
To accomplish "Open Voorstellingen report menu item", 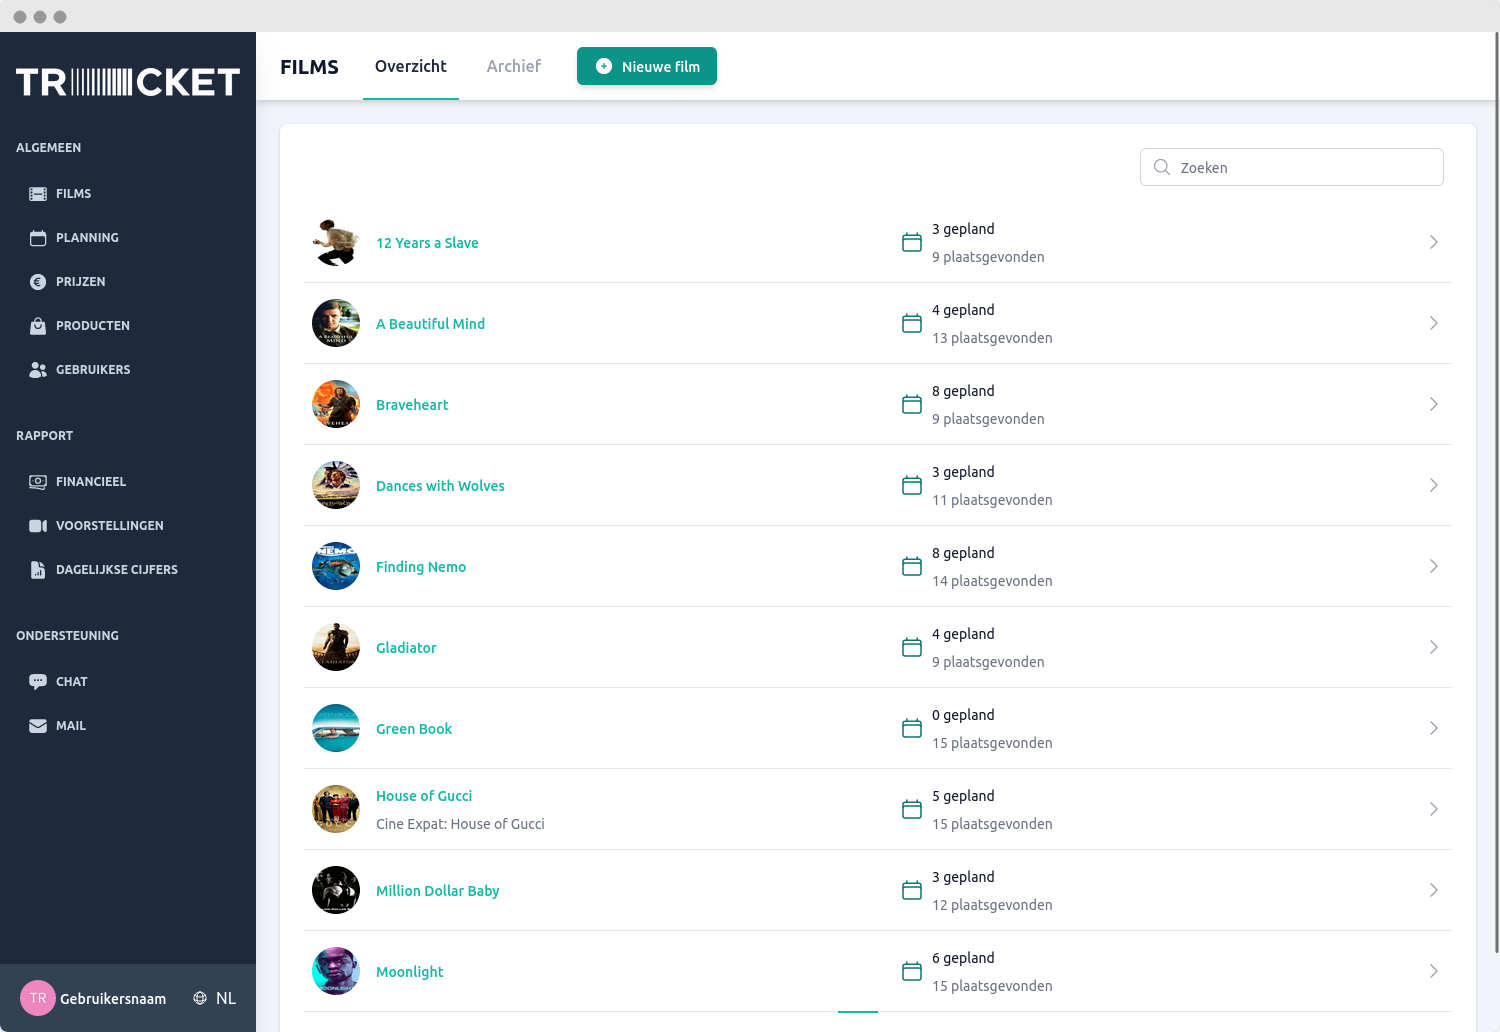I will (110, 526).
